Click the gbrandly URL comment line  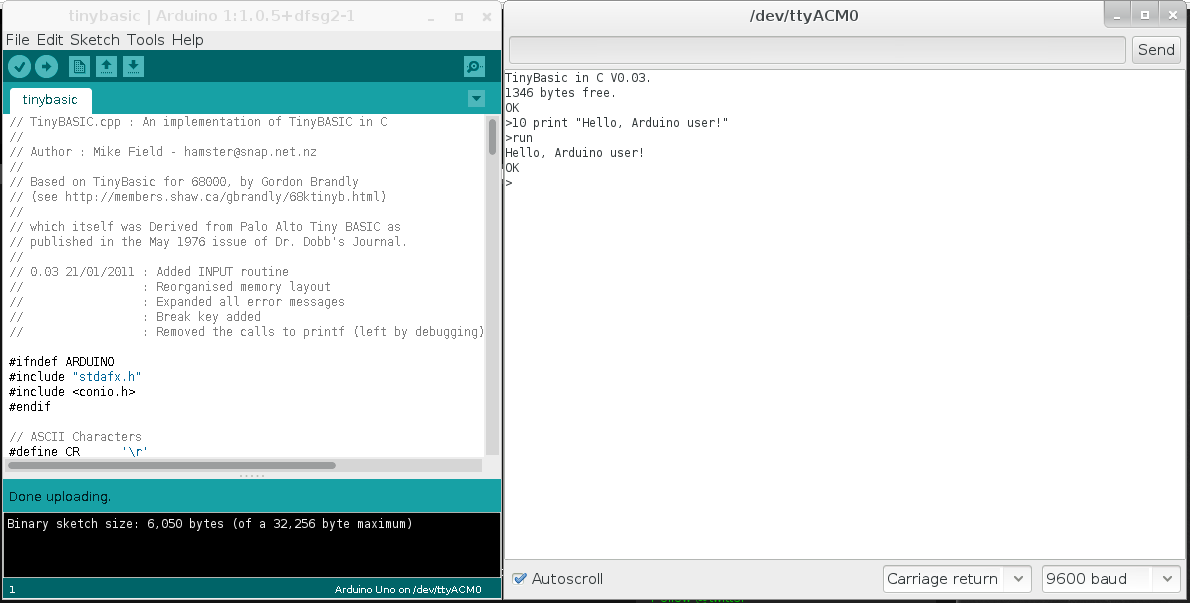[198, 196]
